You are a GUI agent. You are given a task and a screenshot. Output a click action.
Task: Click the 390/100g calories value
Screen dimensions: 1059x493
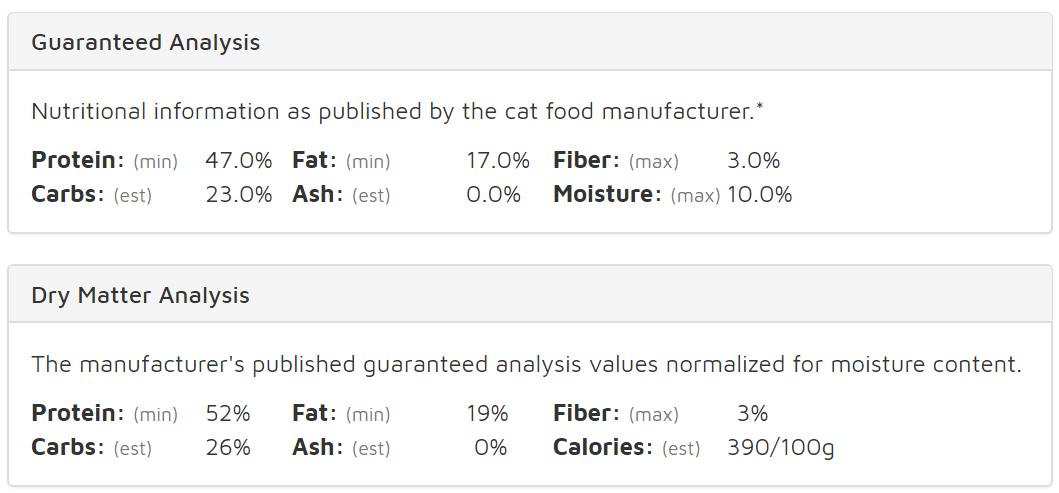[x=780, y=447]
